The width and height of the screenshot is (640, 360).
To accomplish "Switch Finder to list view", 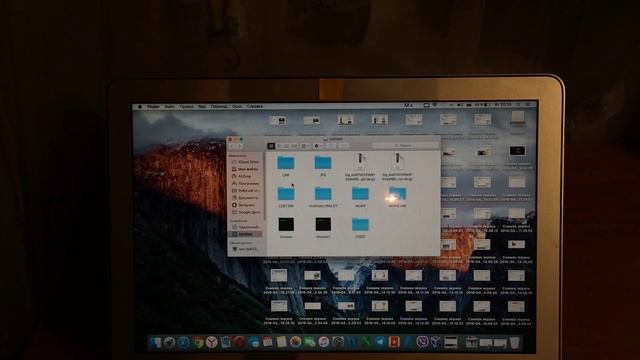I will 279,146.
